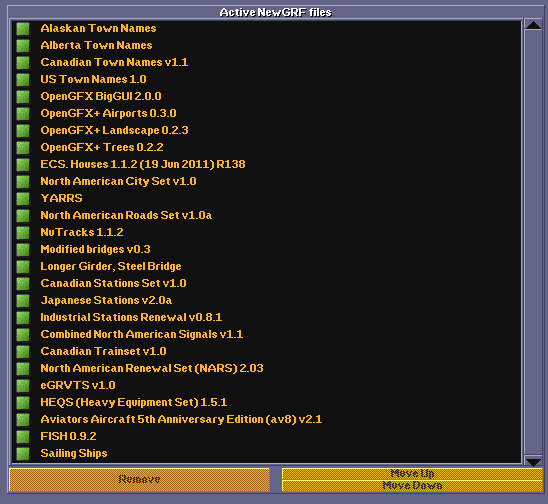This screenshot has height=504, width=548.
Task: Click green square beside Japanese Stations v2.0a
Action: click(23, 301)
